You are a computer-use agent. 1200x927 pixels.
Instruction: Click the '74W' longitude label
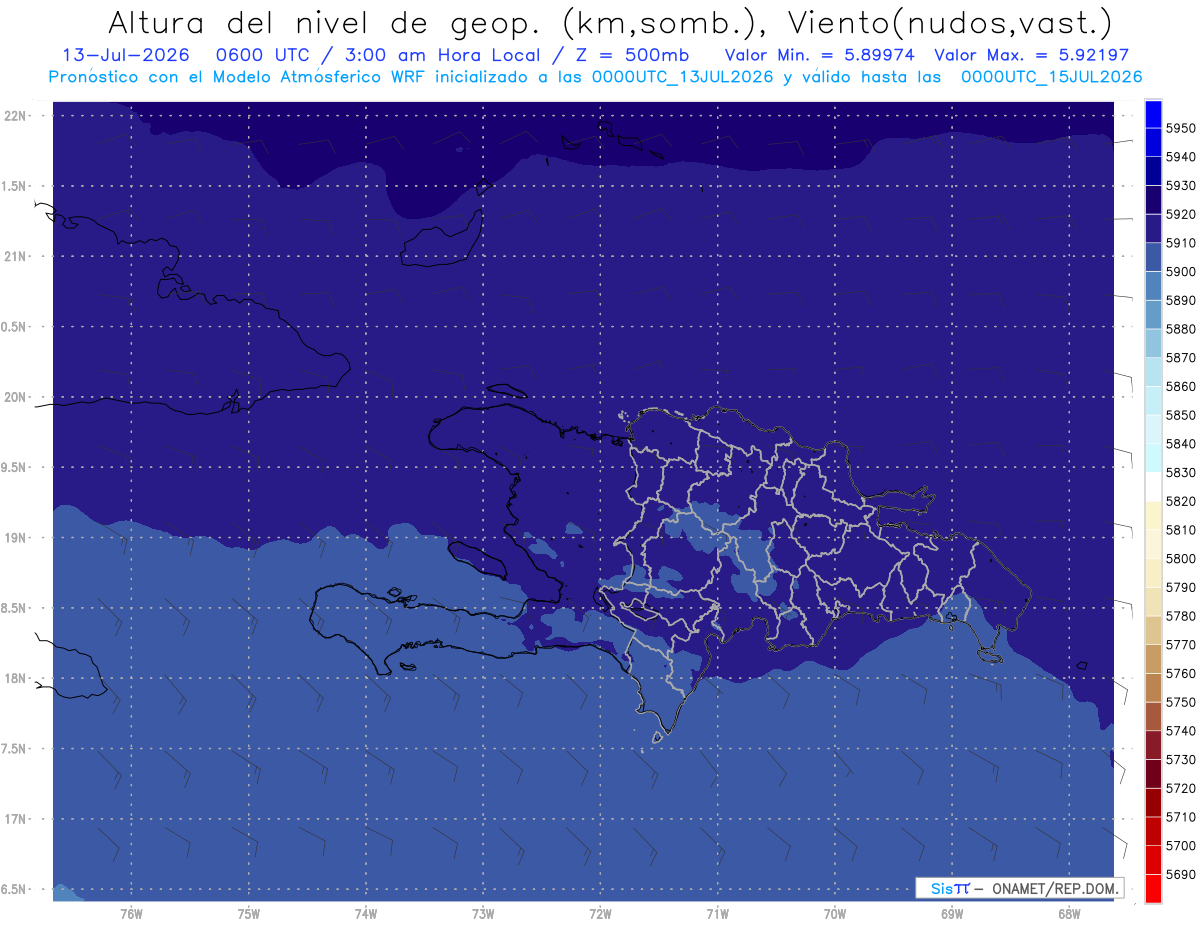[x=366, y=914]
